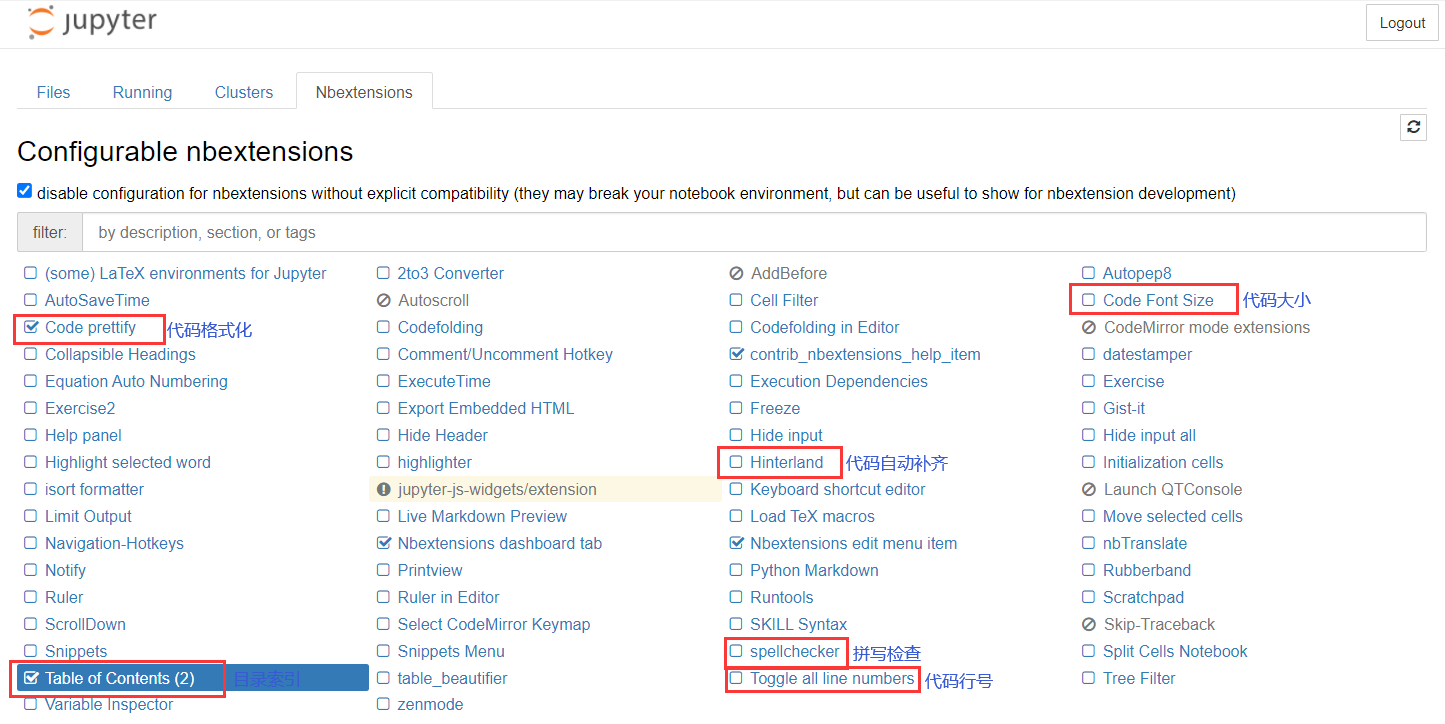Screen dimensions: 1445x724
Task: Click the Logout button
Action: [1402, 23]
